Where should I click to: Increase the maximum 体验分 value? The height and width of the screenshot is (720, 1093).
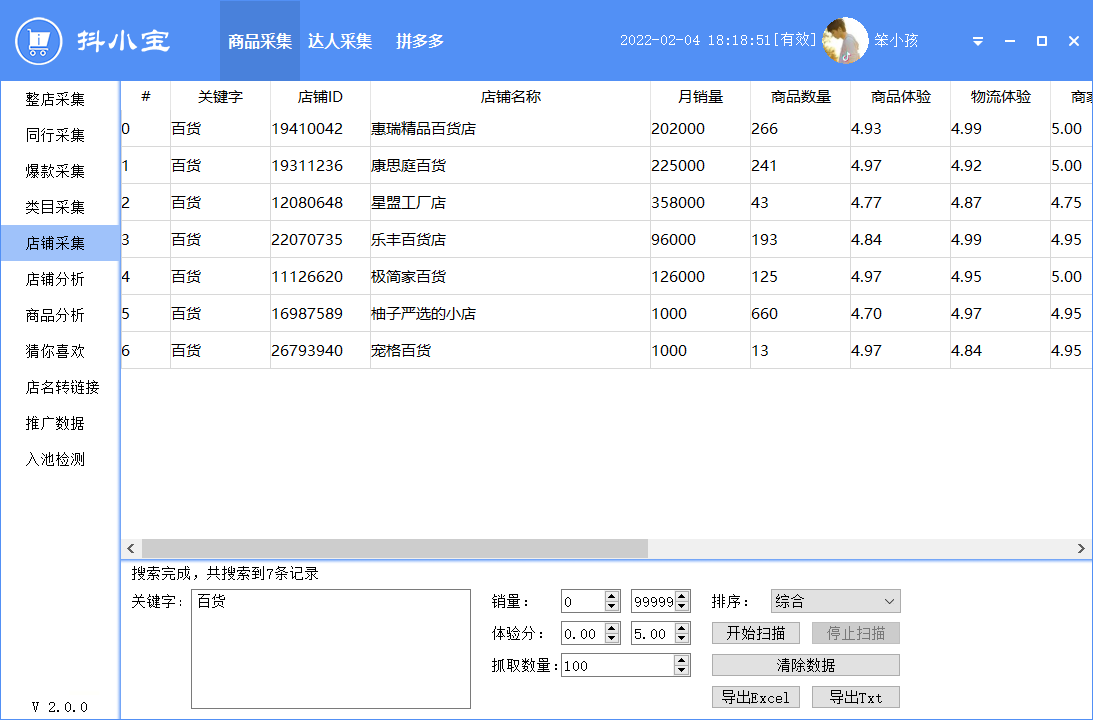pos(682,628)
